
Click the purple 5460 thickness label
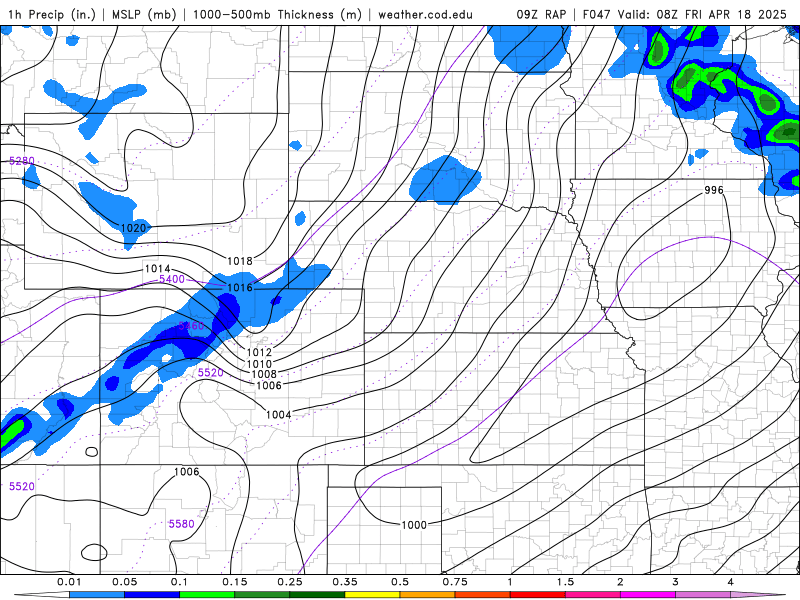[191, 326]
